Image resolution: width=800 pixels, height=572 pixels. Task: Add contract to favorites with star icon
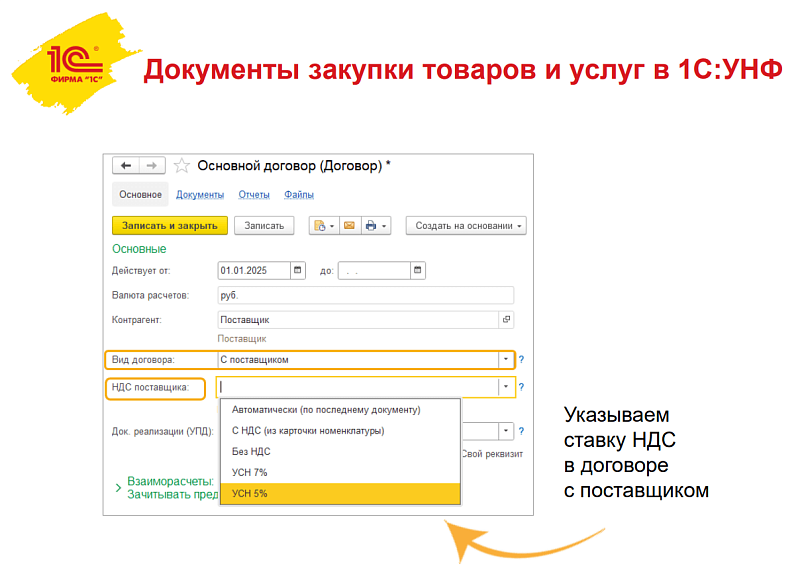pyautogui.click(x=182, y=165)
